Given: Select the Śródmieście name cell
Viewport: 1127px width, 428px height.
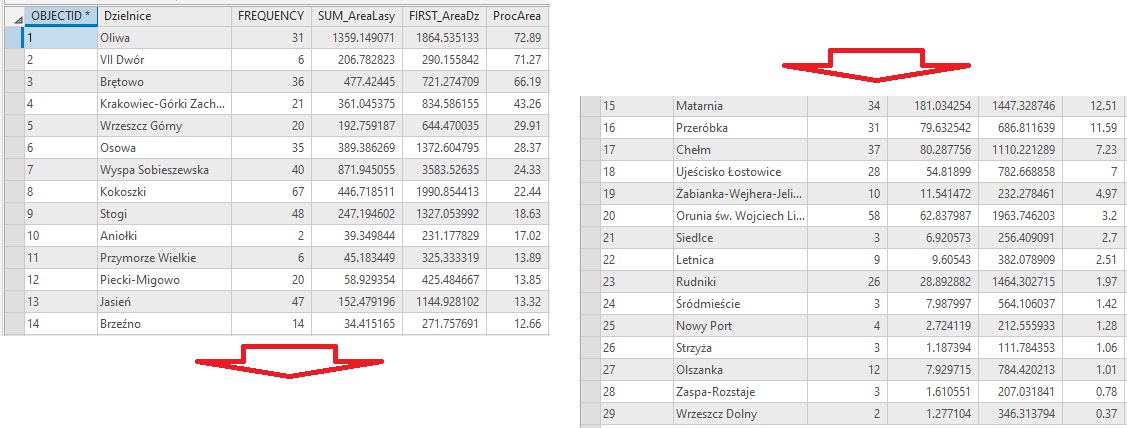Looking at the screenshot, I should point(740,304).
